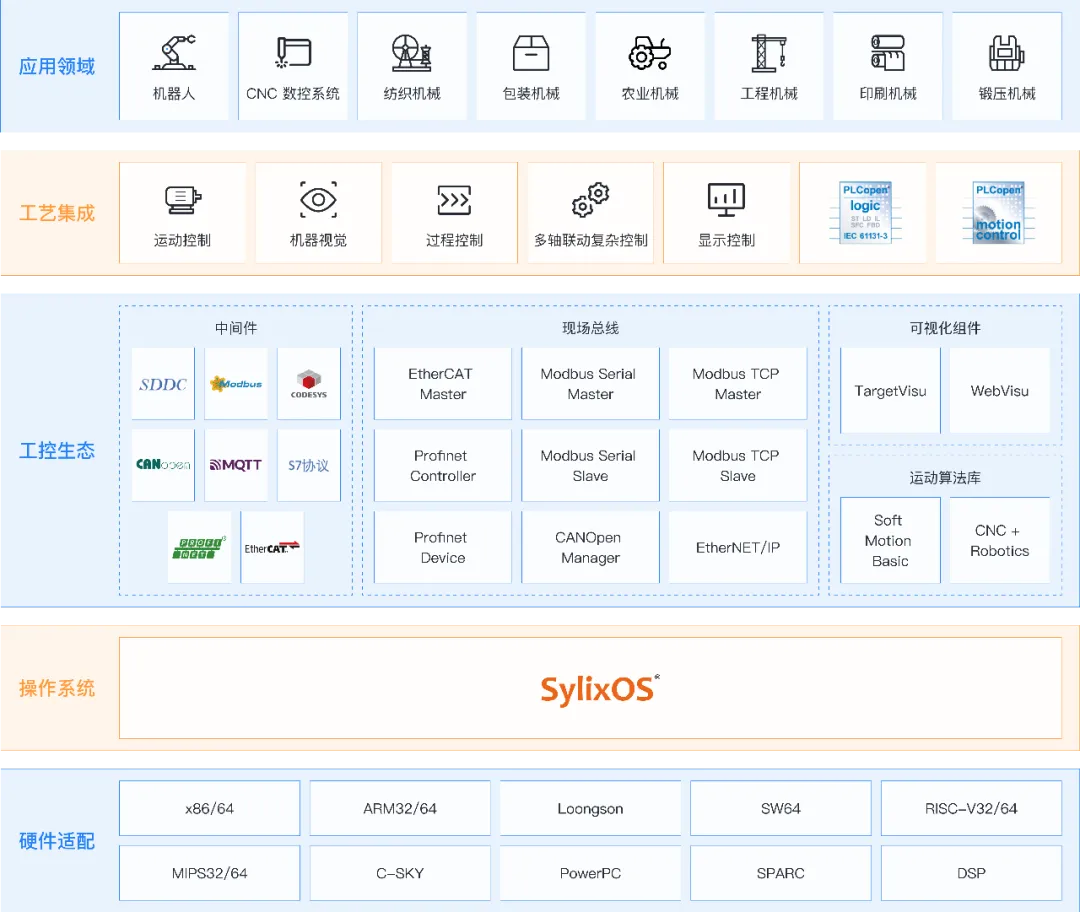Open the WebVisu component tile
Image resolution: width=1080 pixels, height=912 pixels.
click(x=999, y=391)
